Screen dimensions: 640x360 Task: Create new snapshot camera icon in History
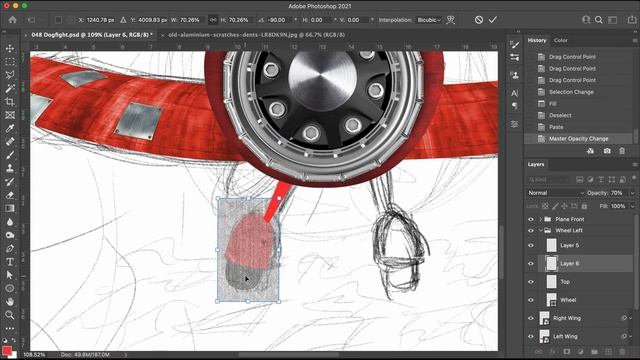(x=607, y=151)
